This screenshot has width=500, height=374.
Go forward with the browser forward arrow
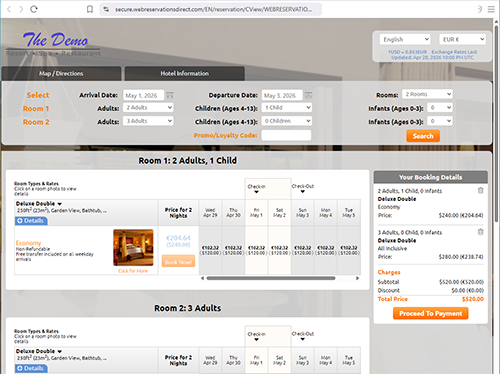[21, 9]
